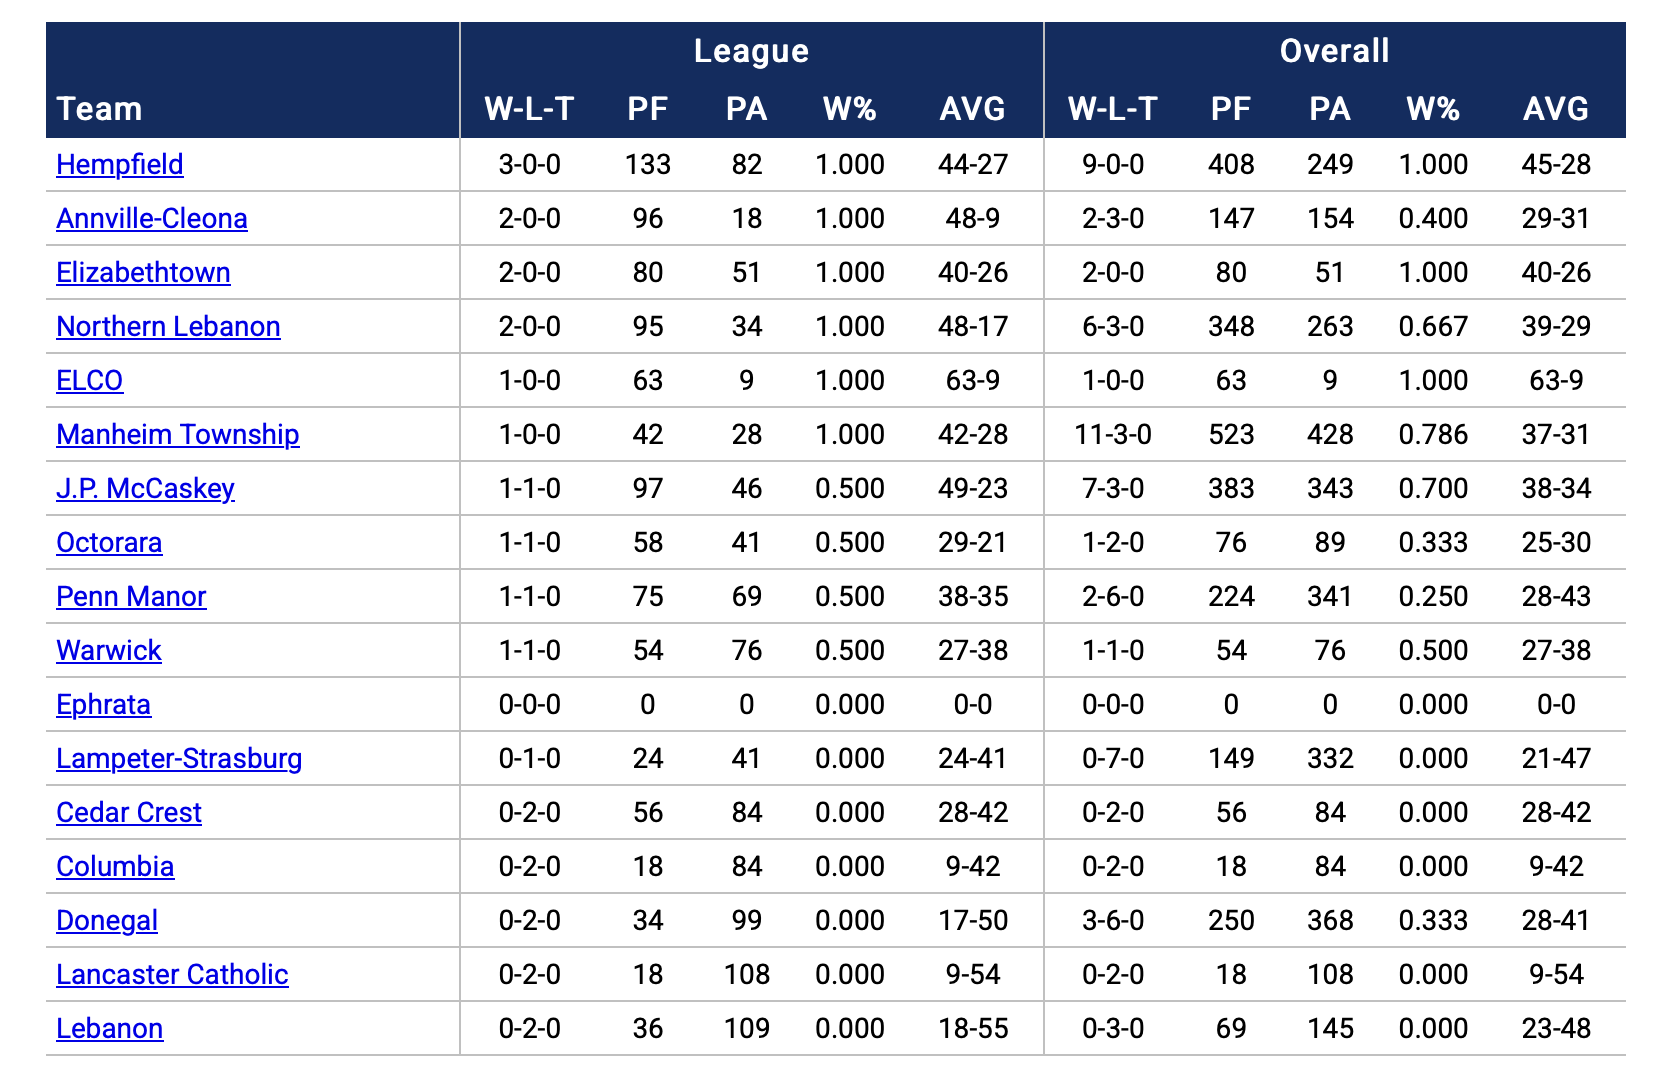Click the Lebanon team link

(109, 1029)
